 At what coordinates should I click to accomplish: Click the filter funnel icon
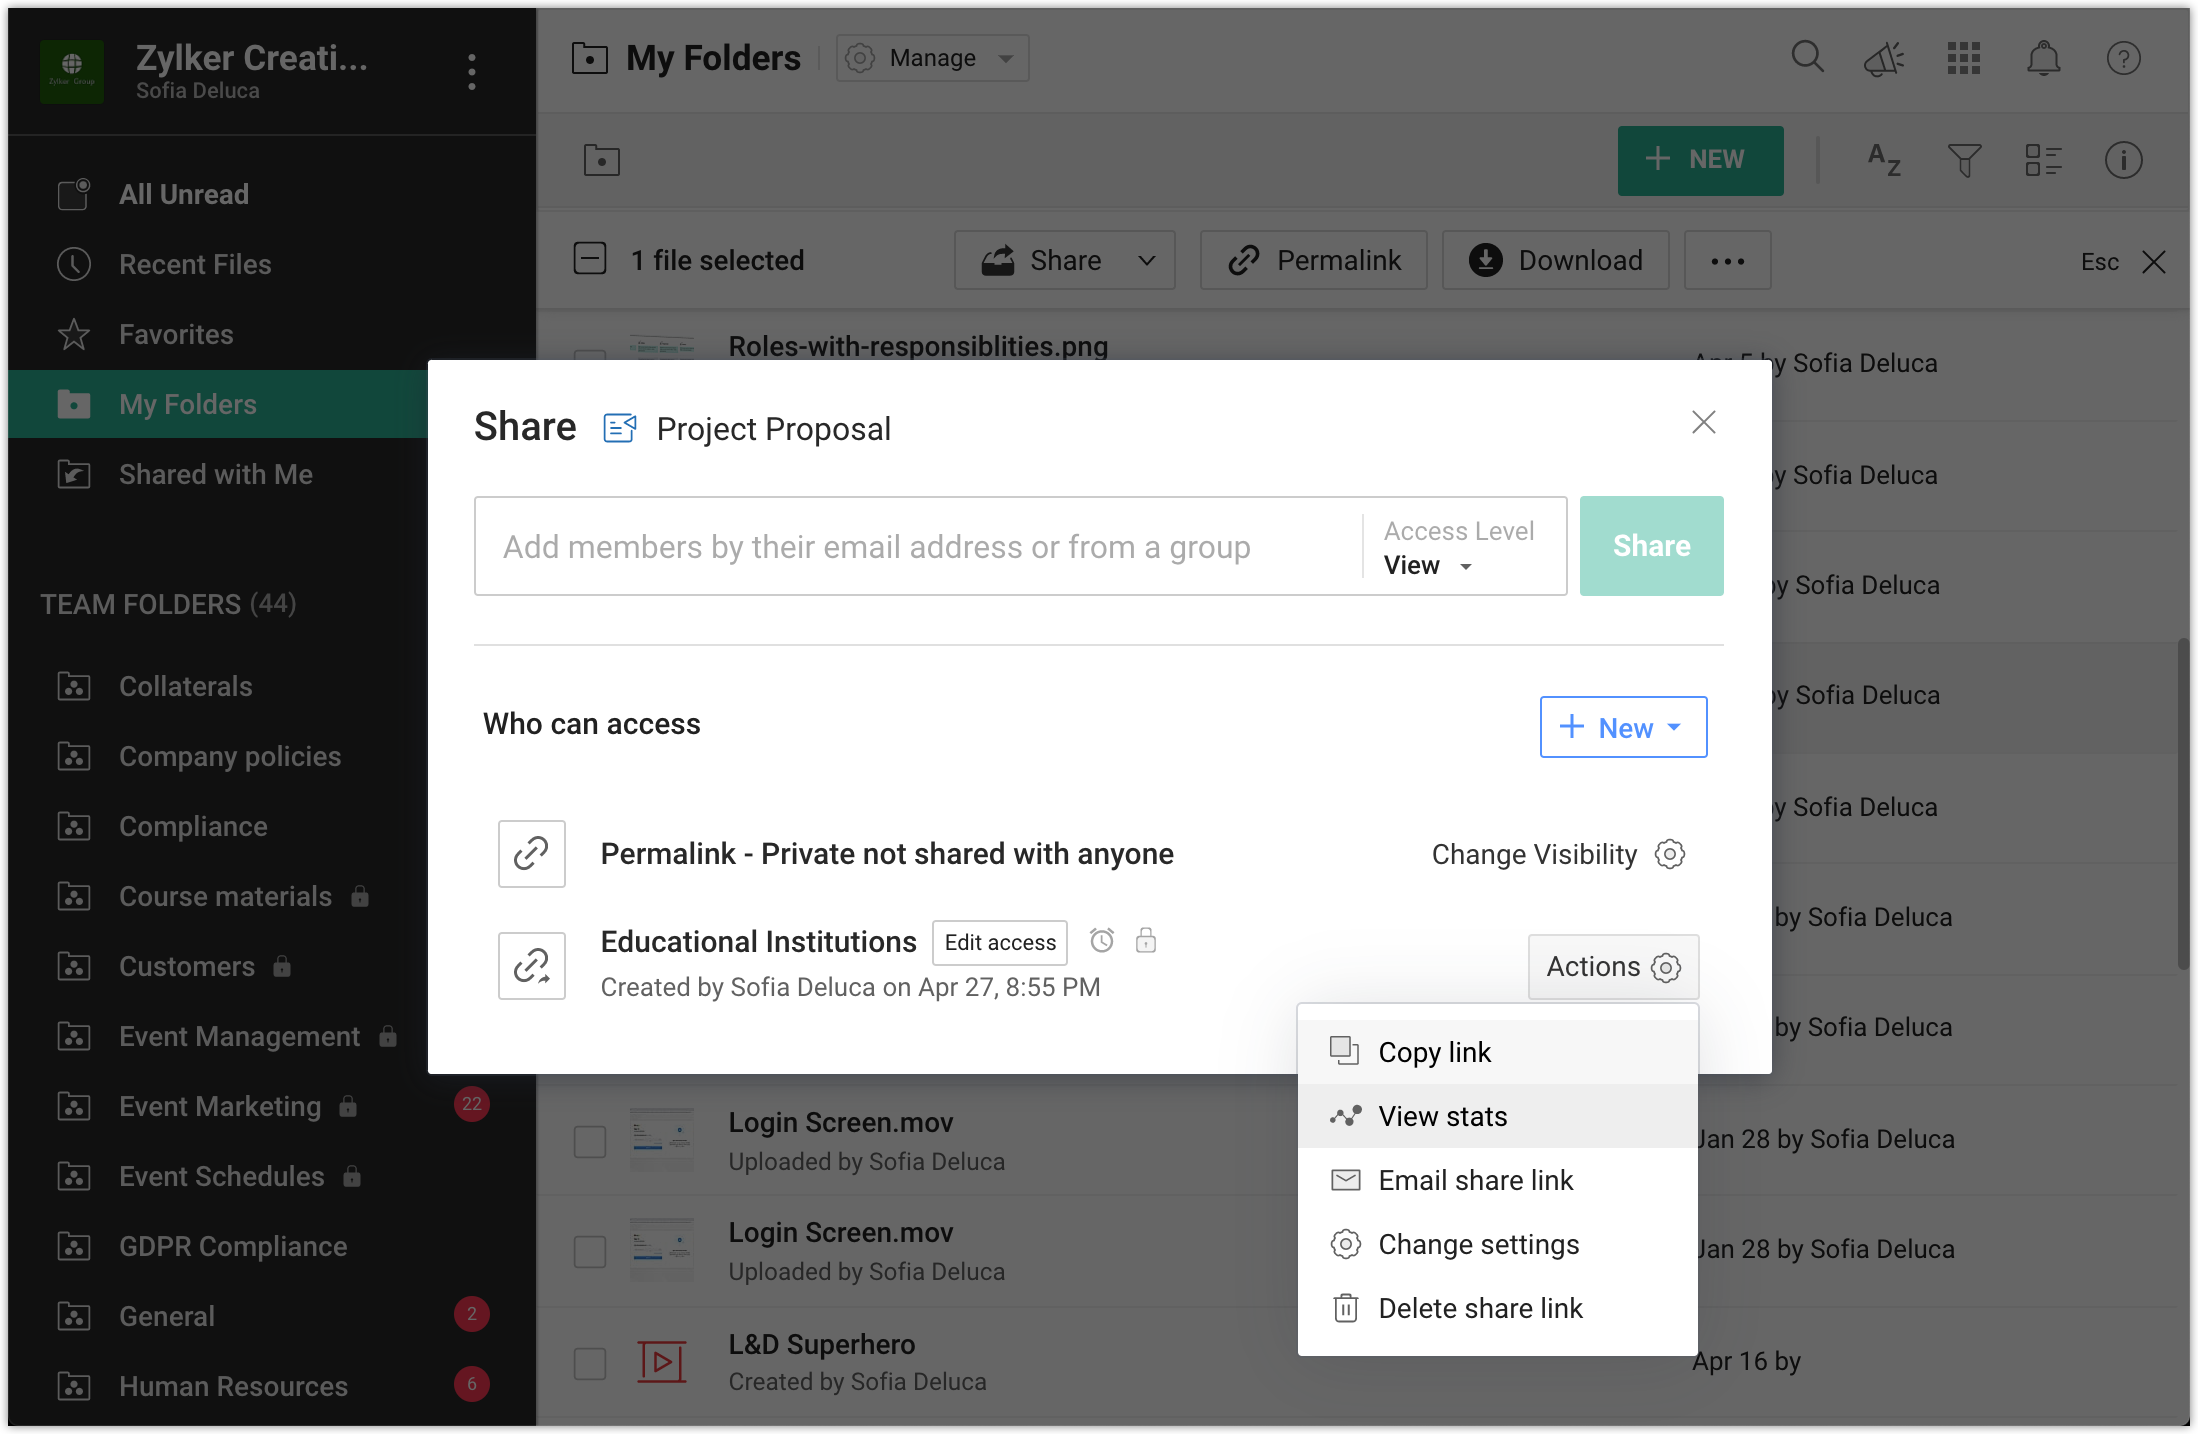1964,160
